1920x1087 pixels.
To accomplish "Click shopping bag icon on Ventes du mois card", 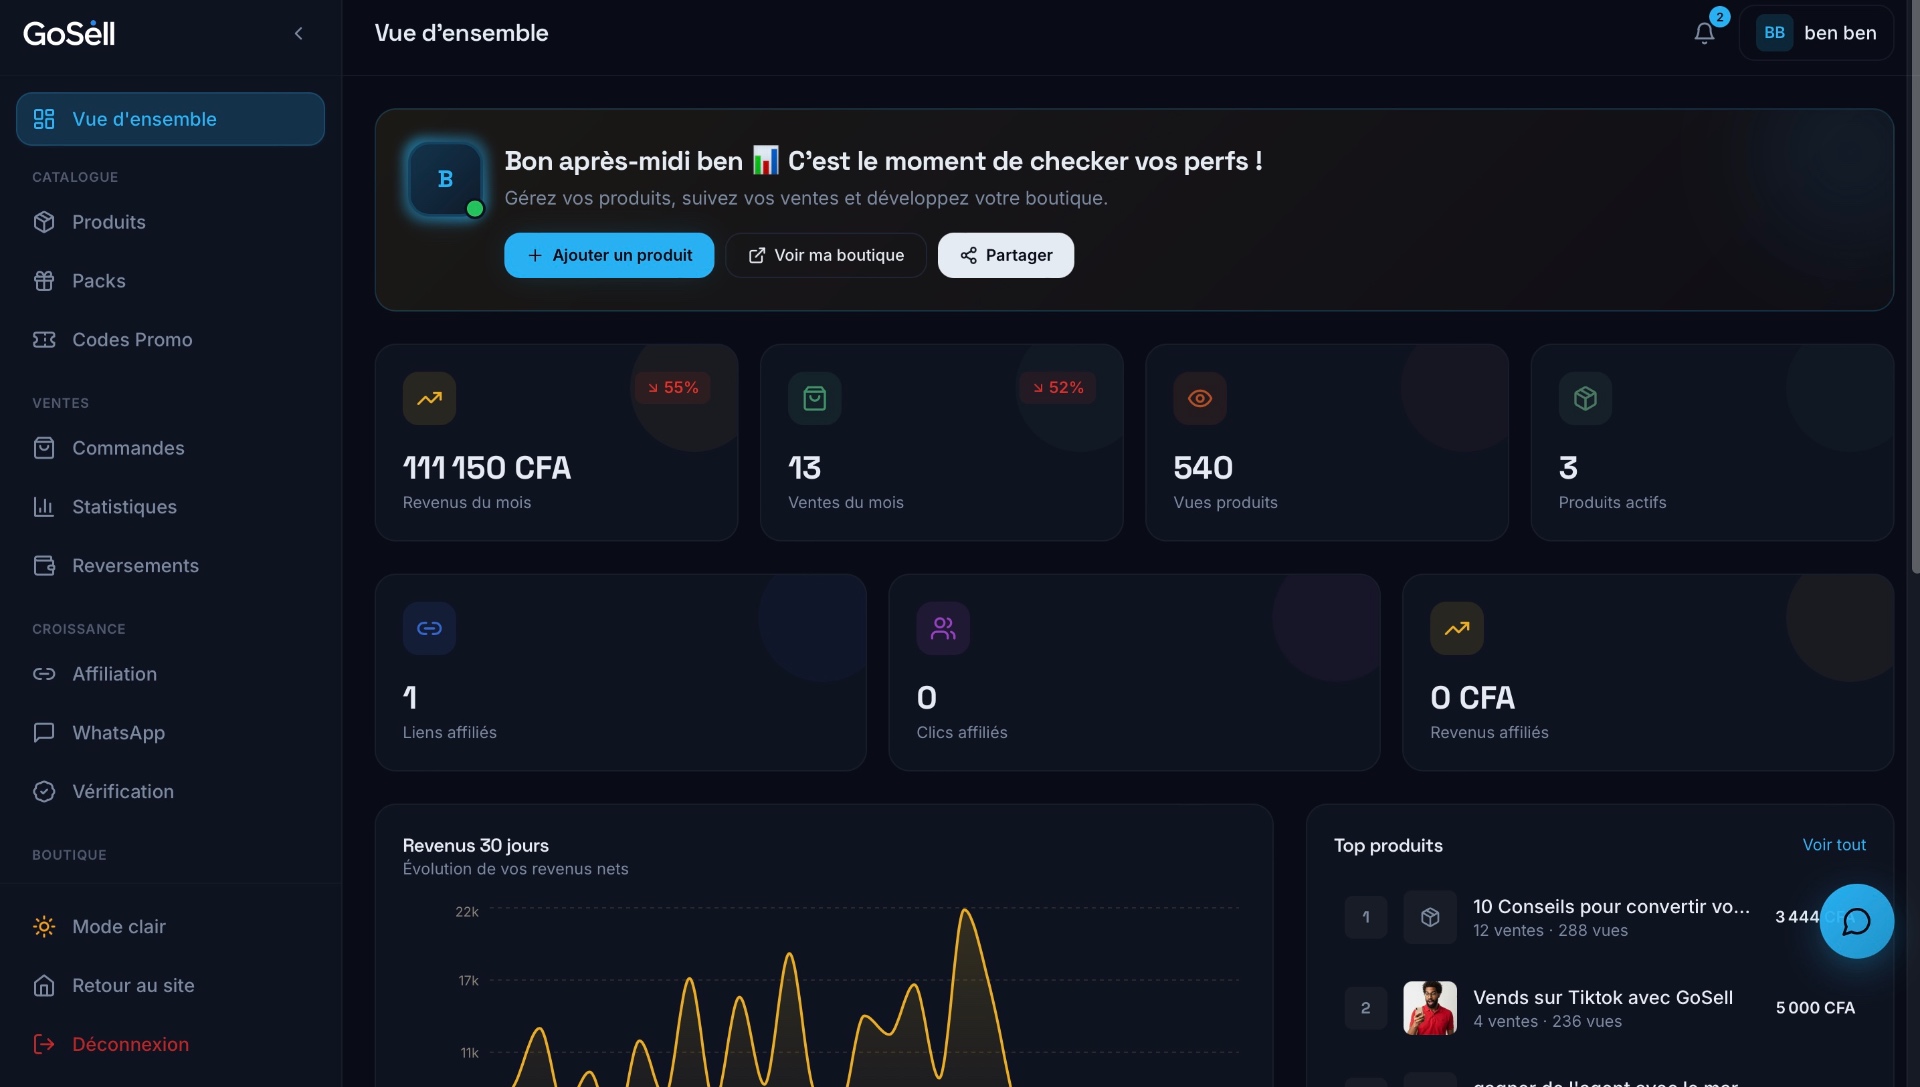I will (x=814, y=399).
